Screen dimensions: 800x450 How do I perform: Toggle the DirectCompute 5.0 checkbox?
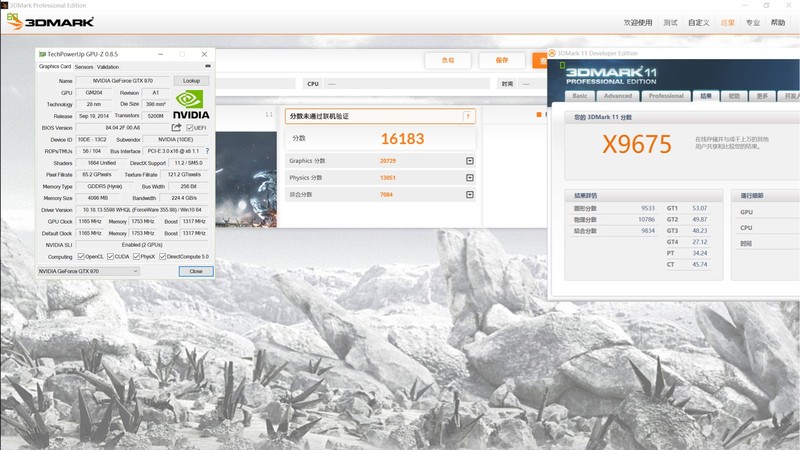tap(162, 257)
